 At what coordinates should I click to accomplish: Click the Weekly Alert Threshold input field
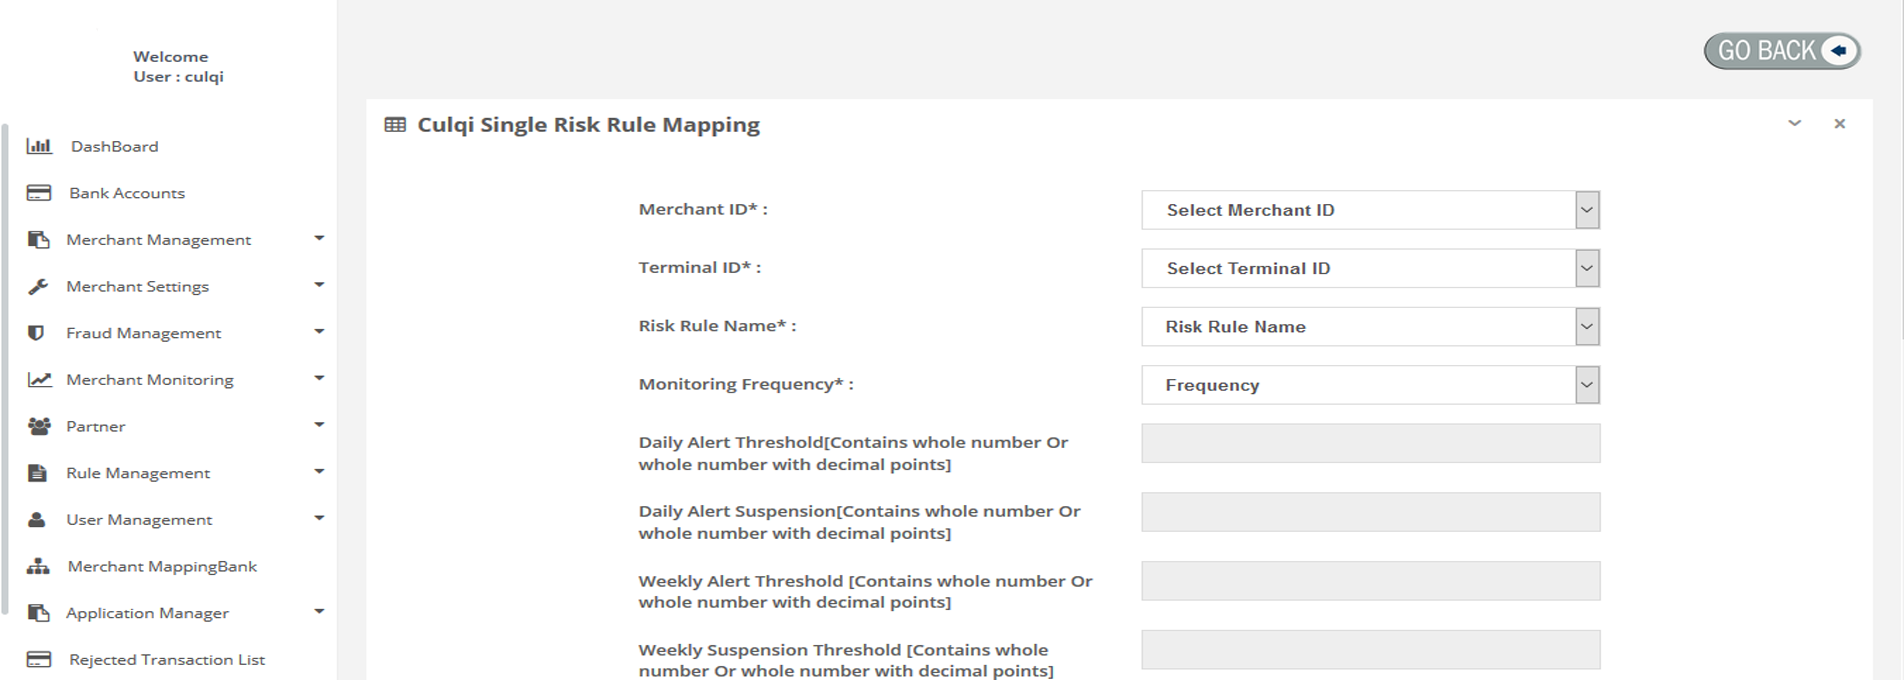point(1369,581)
